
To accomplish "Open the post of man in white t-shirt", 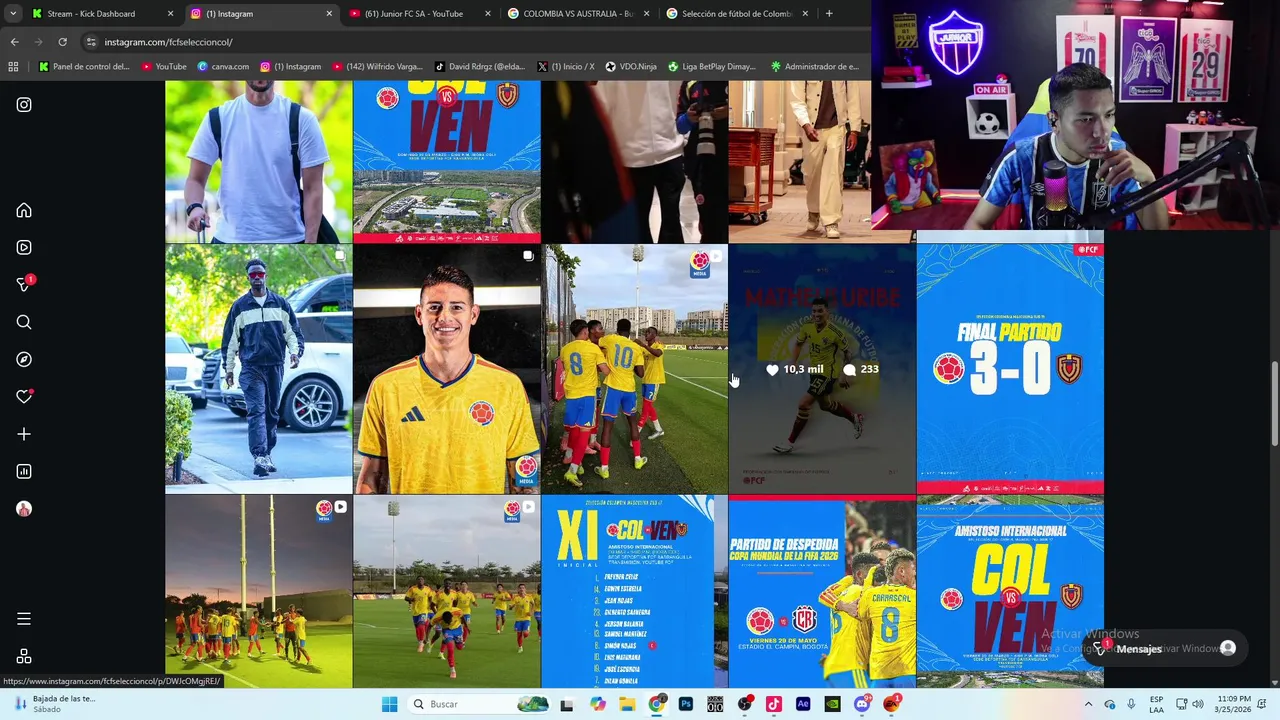I will (x=258, y=162).
